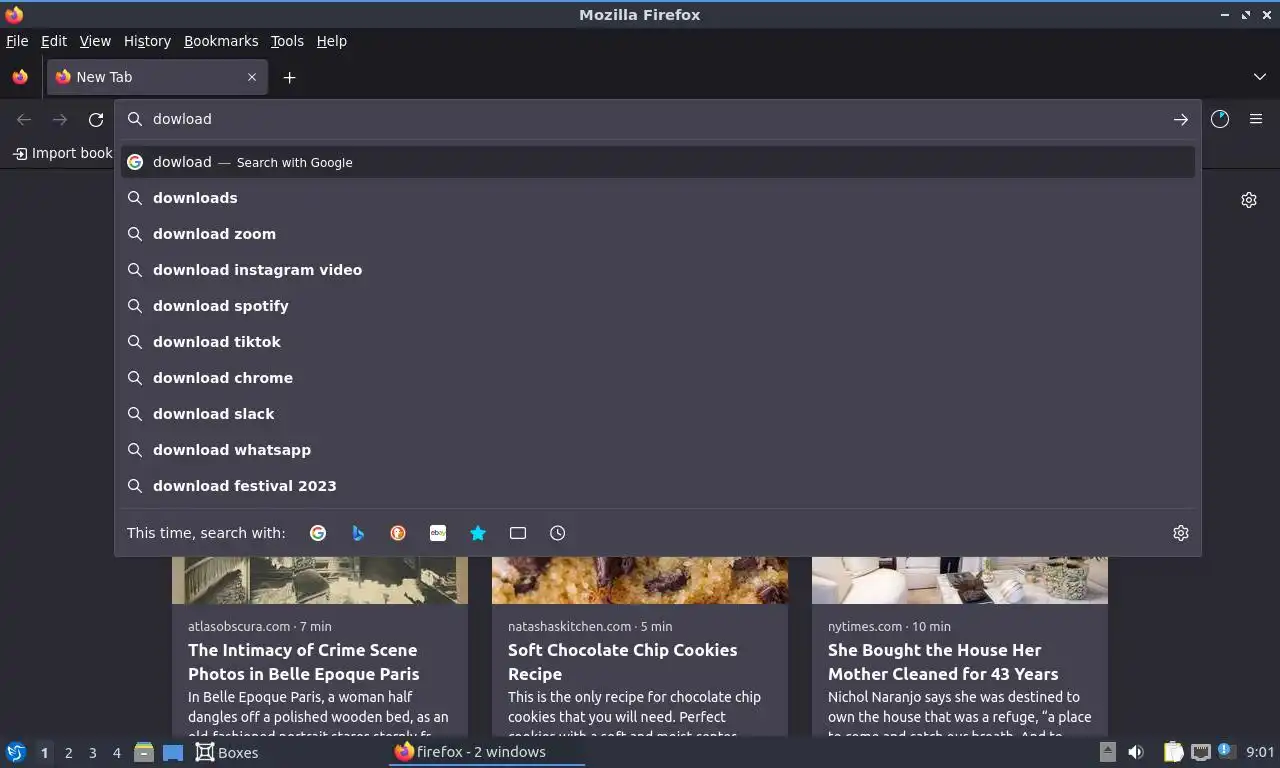The width and height of the screenshot is (1280, 768).
Task: Expand the list all tabs chevron
Action: click(1260, 77)
